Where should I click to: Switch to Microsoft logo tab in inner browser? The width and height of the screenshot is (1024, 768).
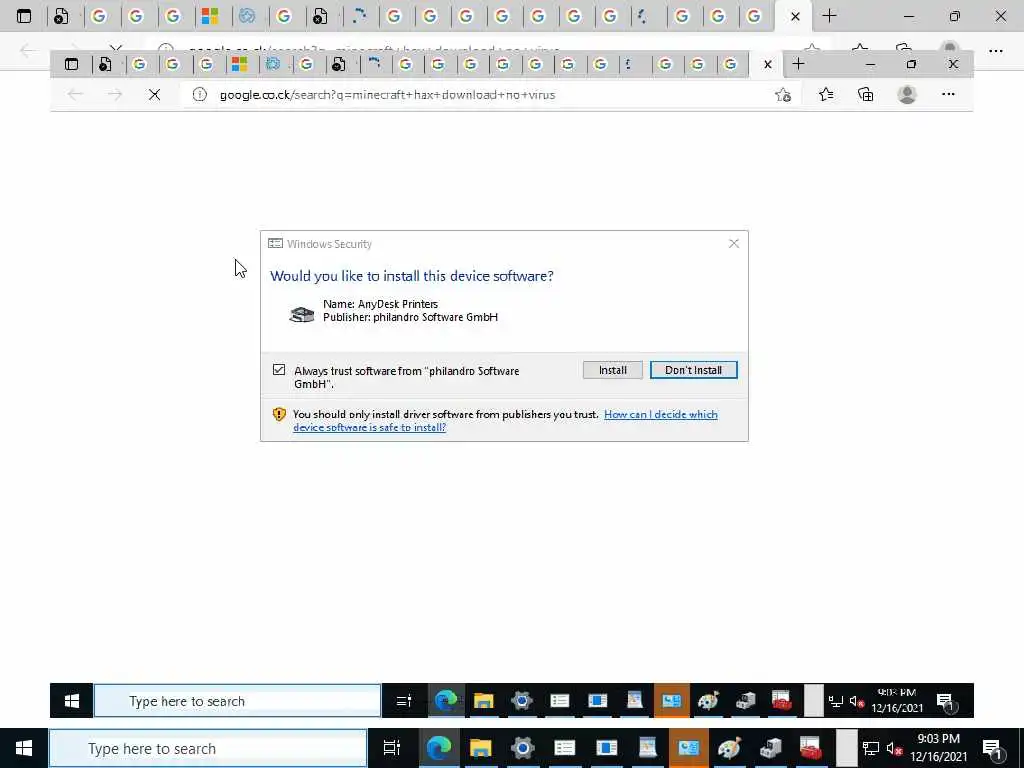pyautogui.click(x=240, y=64)
